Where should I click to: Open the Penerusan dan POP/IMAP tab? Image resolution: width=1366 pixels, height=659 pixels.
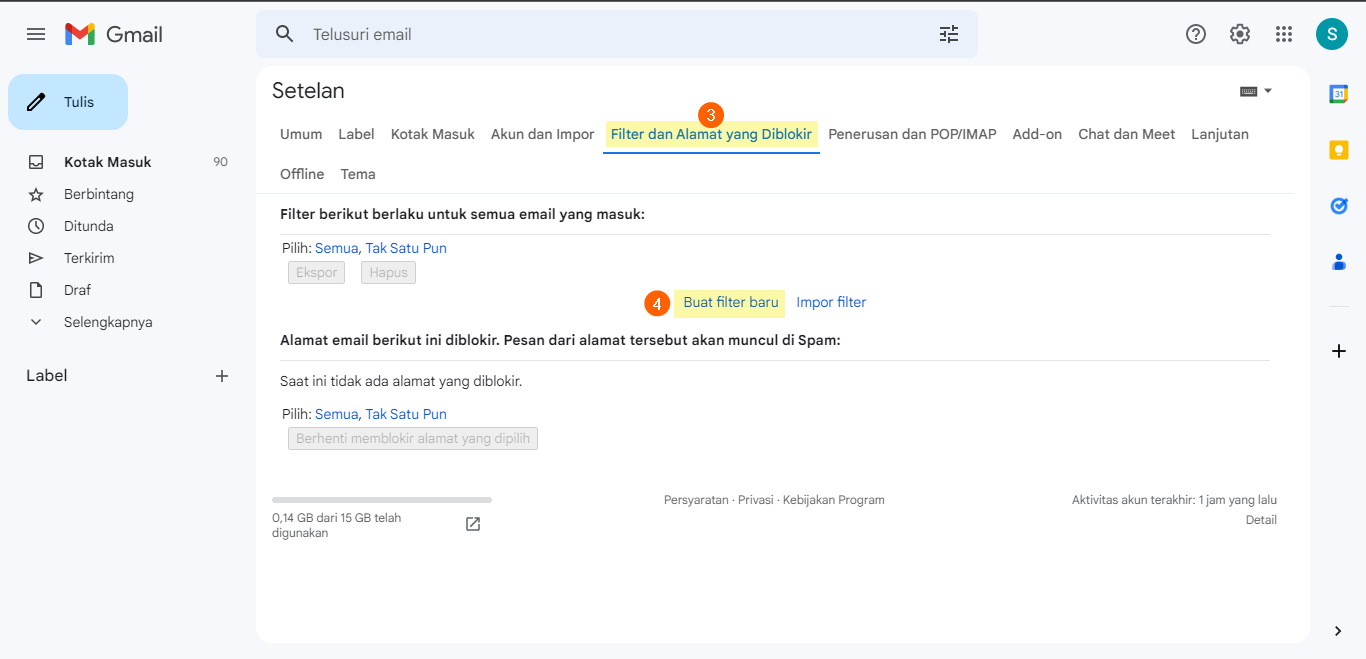tap(912, 134)
